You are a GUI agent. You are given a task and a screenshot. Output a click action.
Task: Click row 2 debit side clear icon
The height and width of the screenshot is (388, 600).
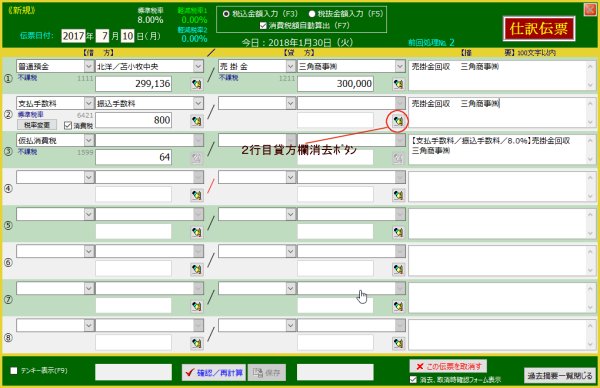click(197, 121)
